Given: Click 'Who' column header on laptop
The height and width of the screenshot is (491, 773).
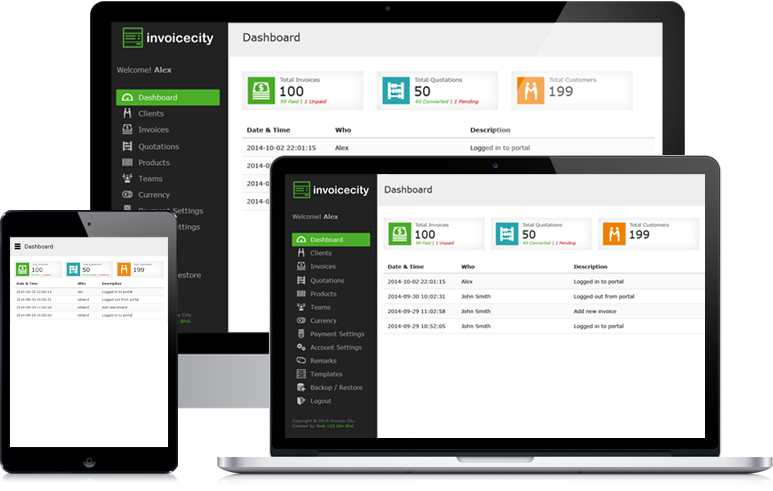Looking at the screenshot, I should tap(468, 267).
